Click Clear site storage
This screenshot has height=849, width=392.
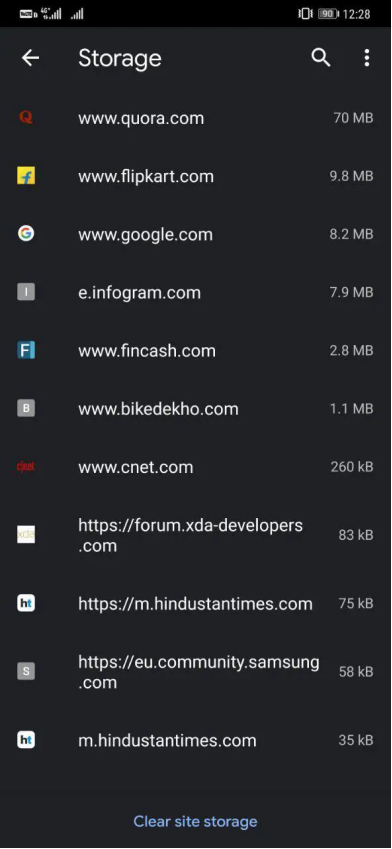tap(195, 821)
